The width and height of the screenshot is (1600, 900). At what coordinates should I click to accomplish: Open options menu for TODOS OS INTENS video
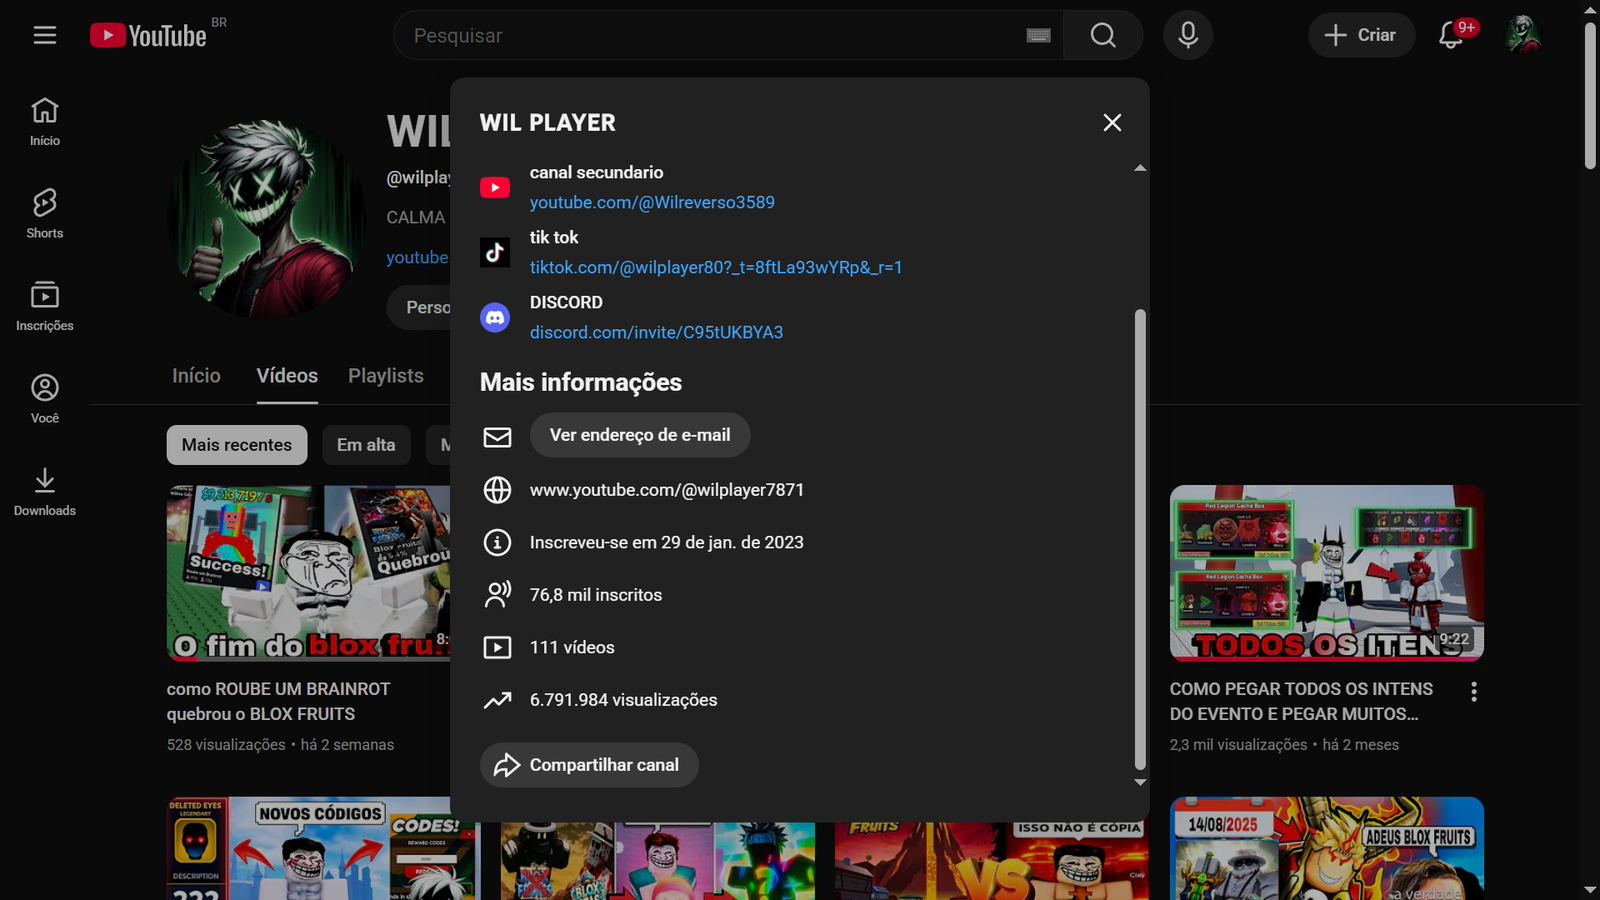pos(1473,691)
